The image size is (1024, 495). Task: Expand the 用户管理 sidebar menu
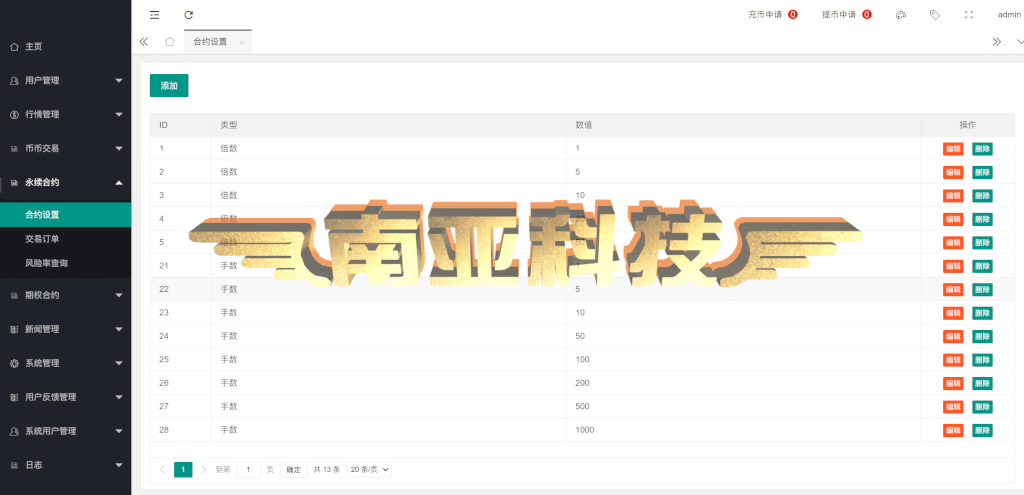pyautogui.click(x=65, y=80)
